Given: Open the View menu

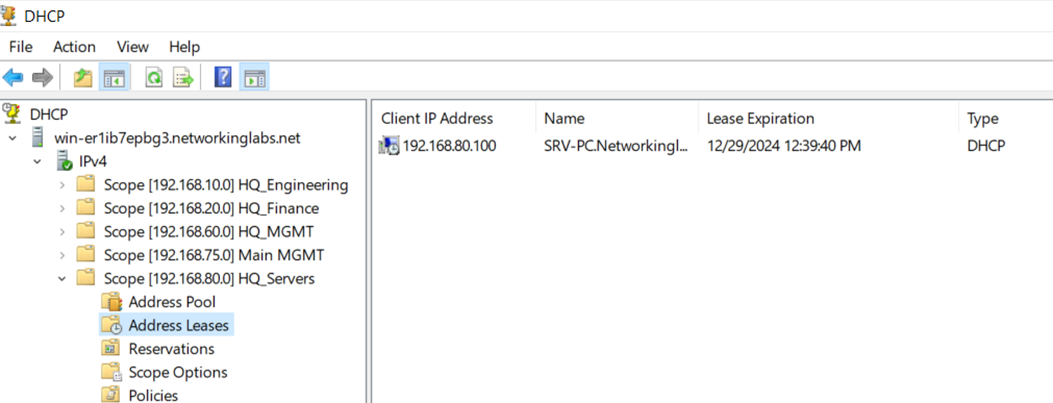Looking at the screenshot, I should 132,47.
